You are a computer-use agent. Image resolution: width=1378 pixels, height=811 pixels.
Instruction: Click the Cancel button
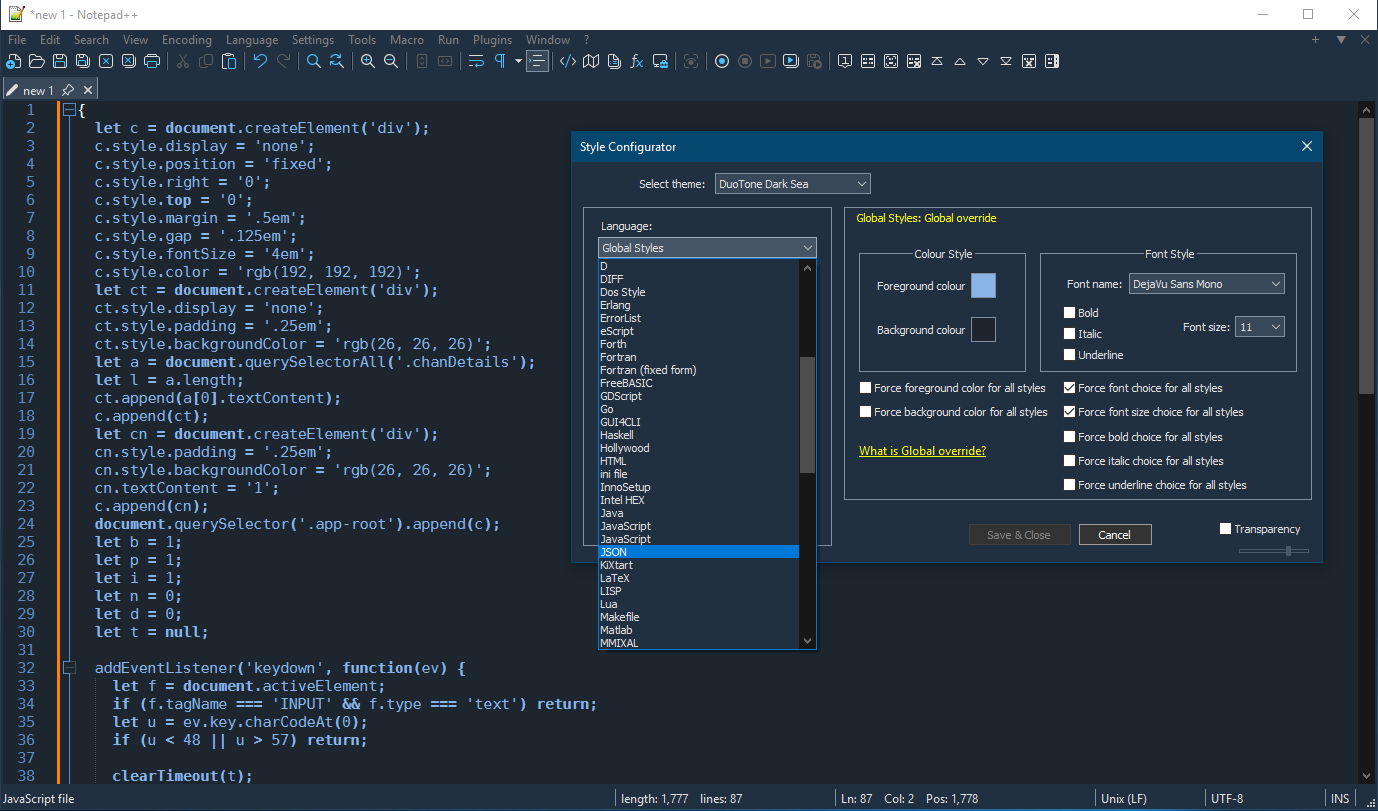pos(1114,535)
